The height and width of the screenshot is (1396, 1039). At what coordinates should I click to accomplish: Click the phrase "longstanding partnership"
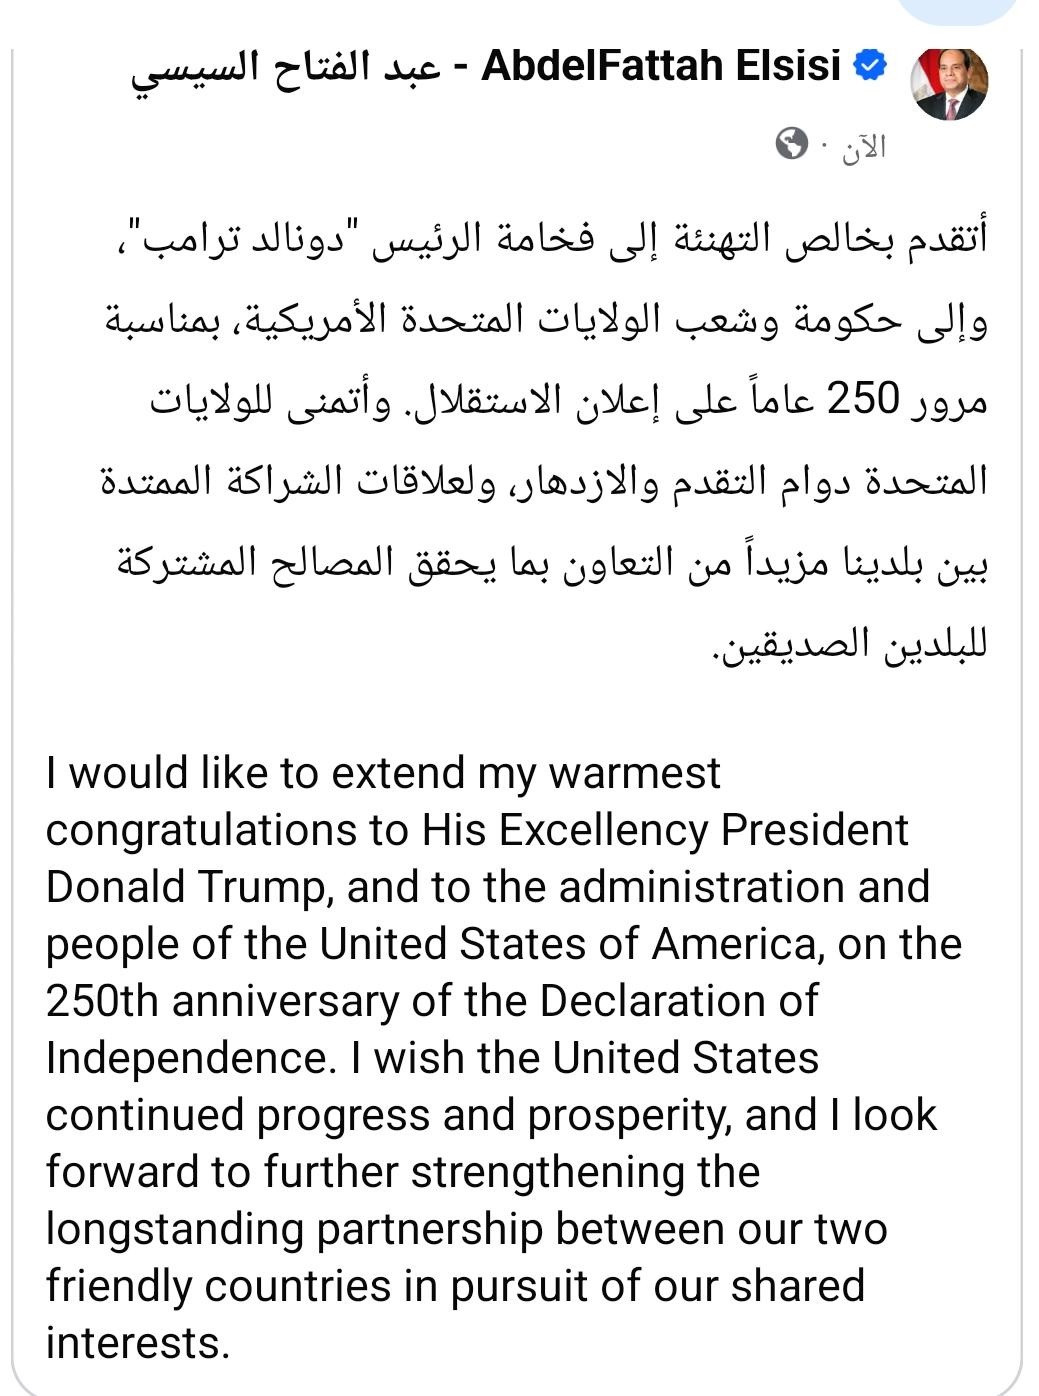pyautogui.click(x=294, y=1229)
